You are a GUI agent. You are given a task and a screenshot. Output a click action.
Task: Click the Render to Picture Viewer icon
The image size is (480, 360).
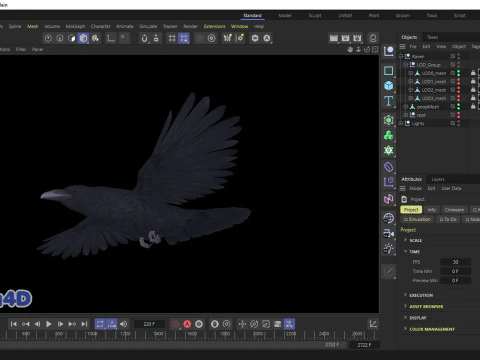(345, 38)
